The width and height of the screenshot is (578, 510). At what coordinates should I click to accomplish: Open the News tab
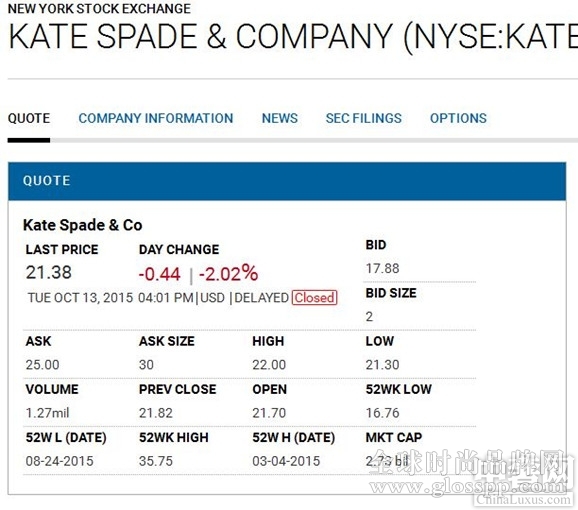click(279, 118)
